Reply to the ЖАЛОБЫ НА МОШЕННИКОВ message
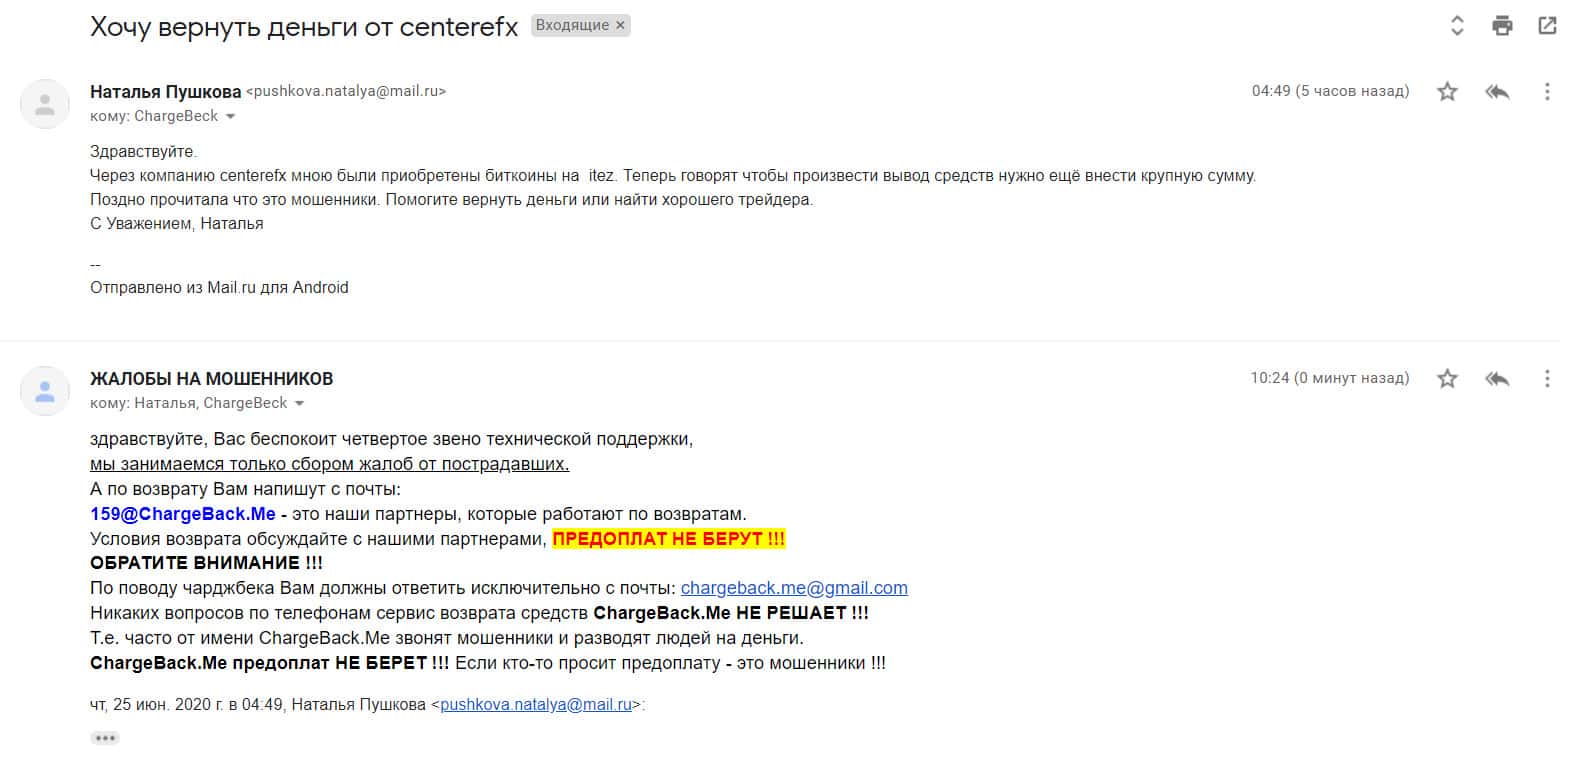 1497,379
